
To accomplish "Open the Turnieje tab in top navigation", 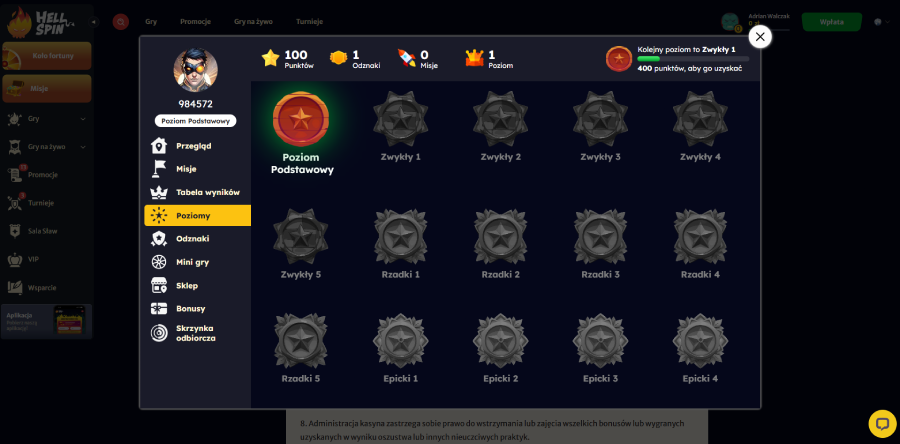I will pos(309,22).
